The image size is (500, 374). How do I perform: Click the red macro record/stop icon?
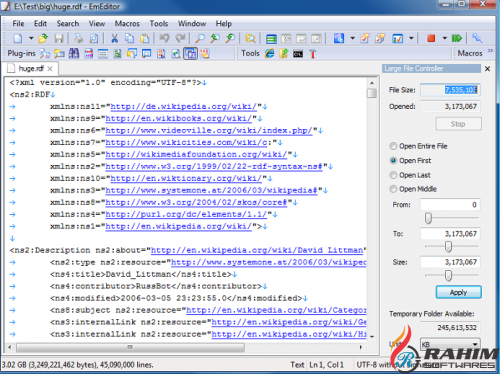pyautogui.click(x=431, y=38)
